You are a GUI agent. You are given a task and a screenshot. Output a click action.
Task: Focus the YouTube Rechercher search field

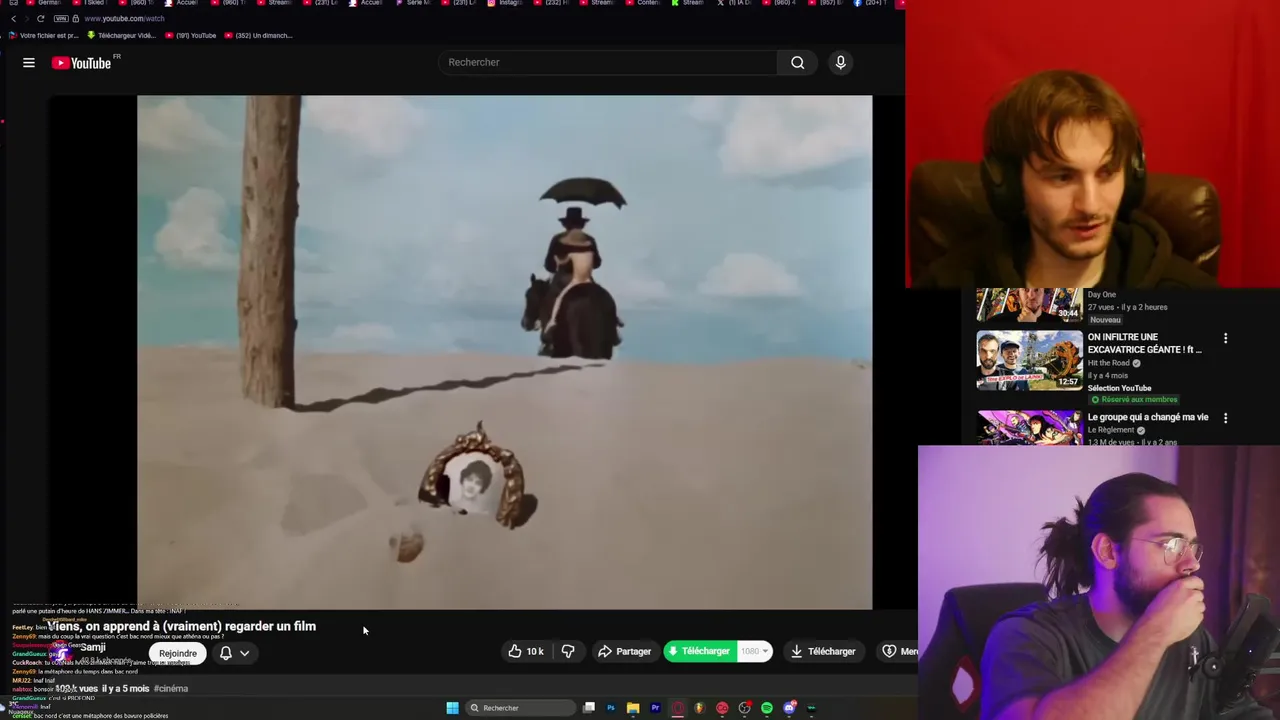[x=607, y=62]
